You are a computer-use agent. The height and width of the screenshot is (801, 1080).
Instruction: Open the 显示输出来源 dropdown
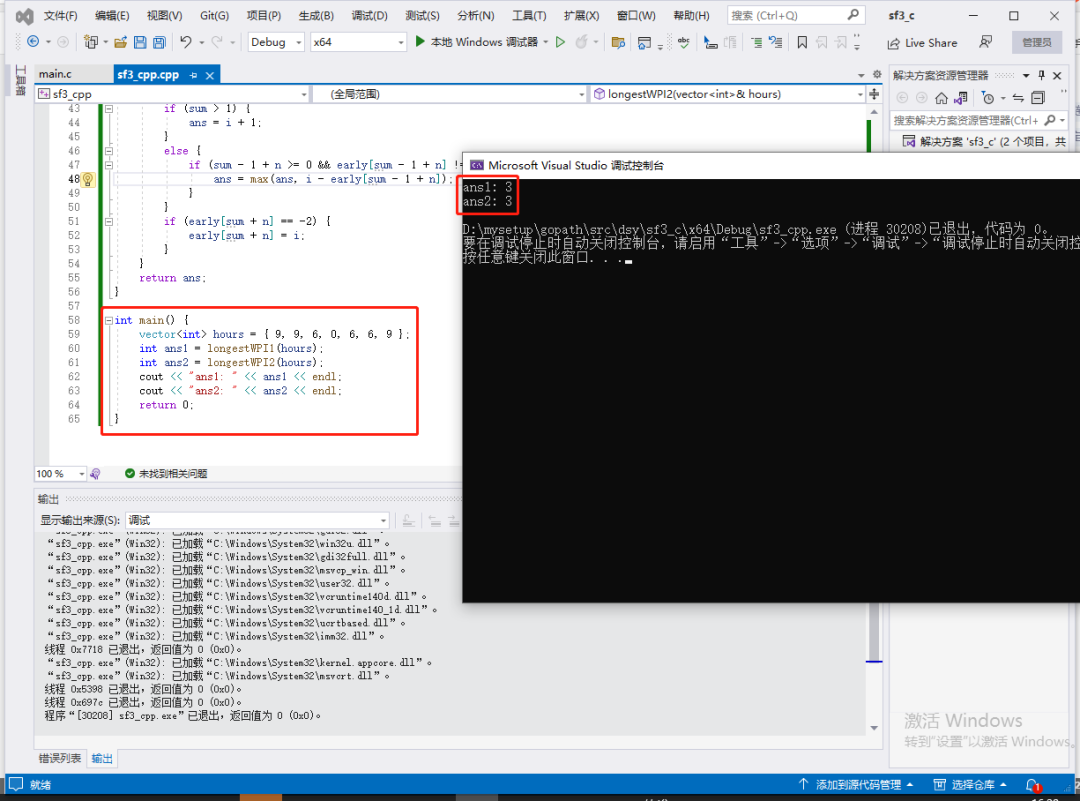[x=258, y=520]
